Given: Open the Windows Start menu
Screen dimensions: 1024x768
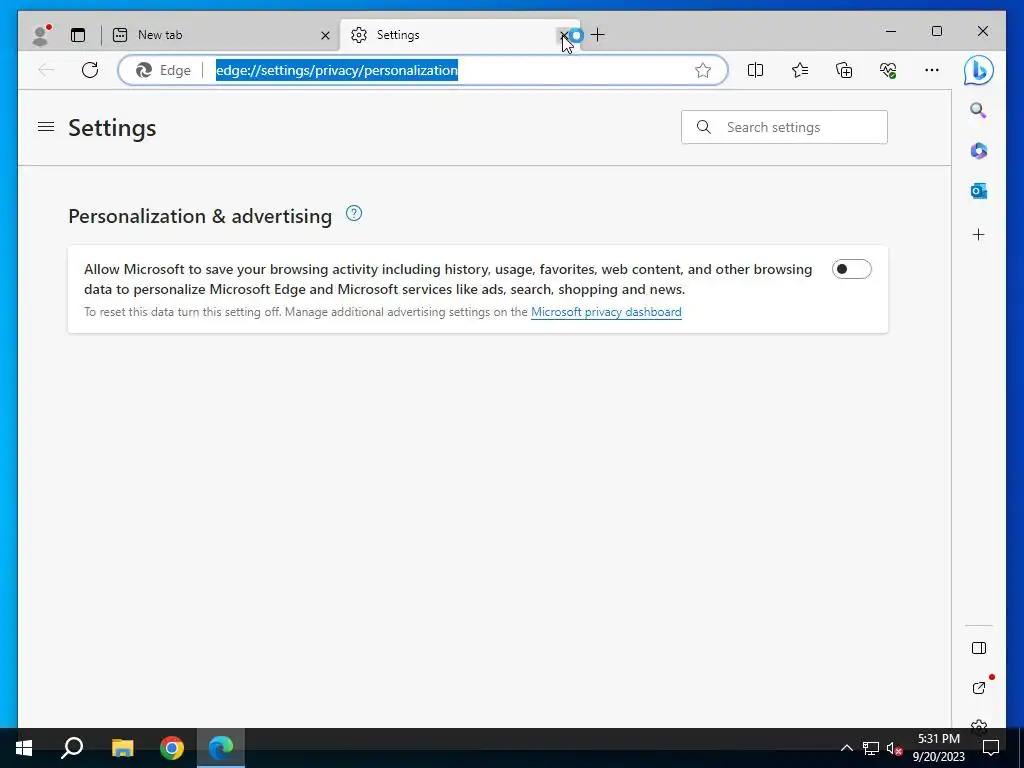Looking at the screenshot, I should pos(24,748).
